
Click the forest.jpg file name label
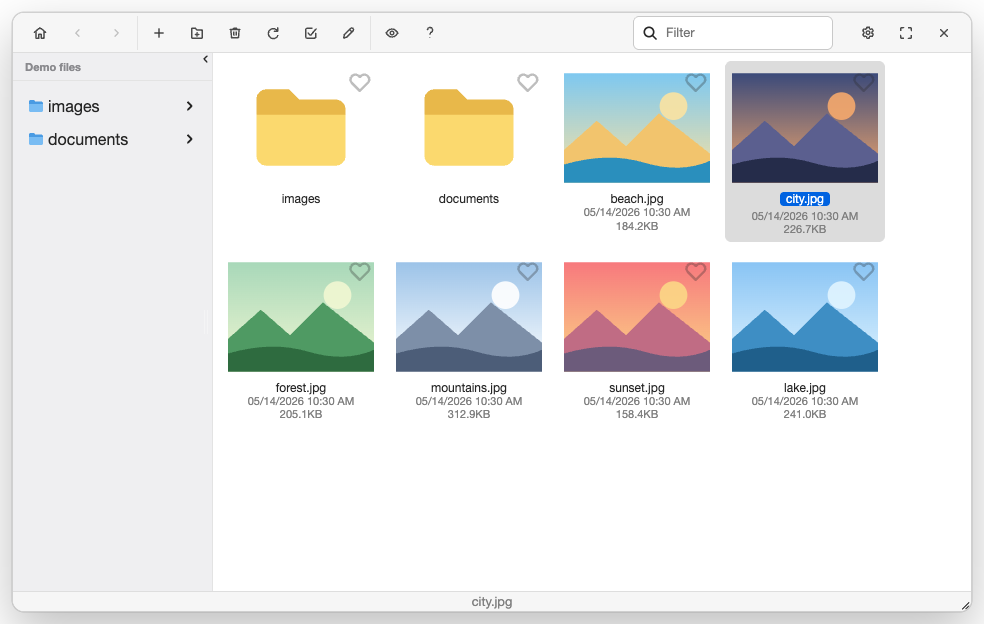click(301, 388)
